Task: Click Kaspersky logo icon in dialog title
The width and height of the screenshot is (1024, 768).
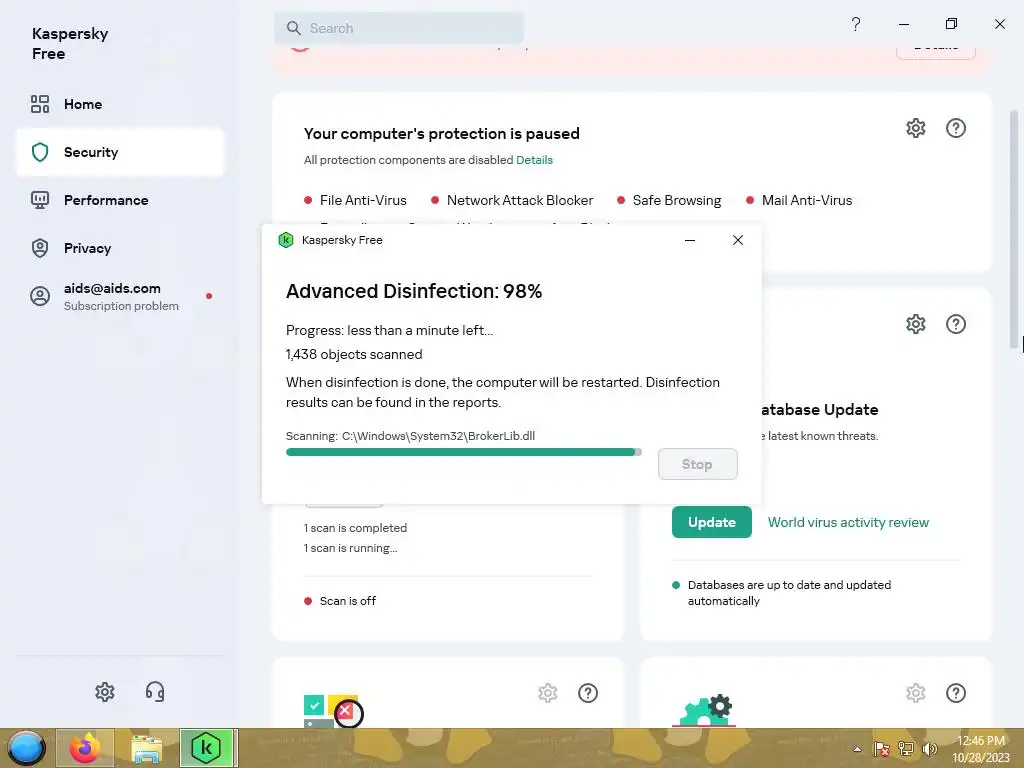Action: [286, 240]
